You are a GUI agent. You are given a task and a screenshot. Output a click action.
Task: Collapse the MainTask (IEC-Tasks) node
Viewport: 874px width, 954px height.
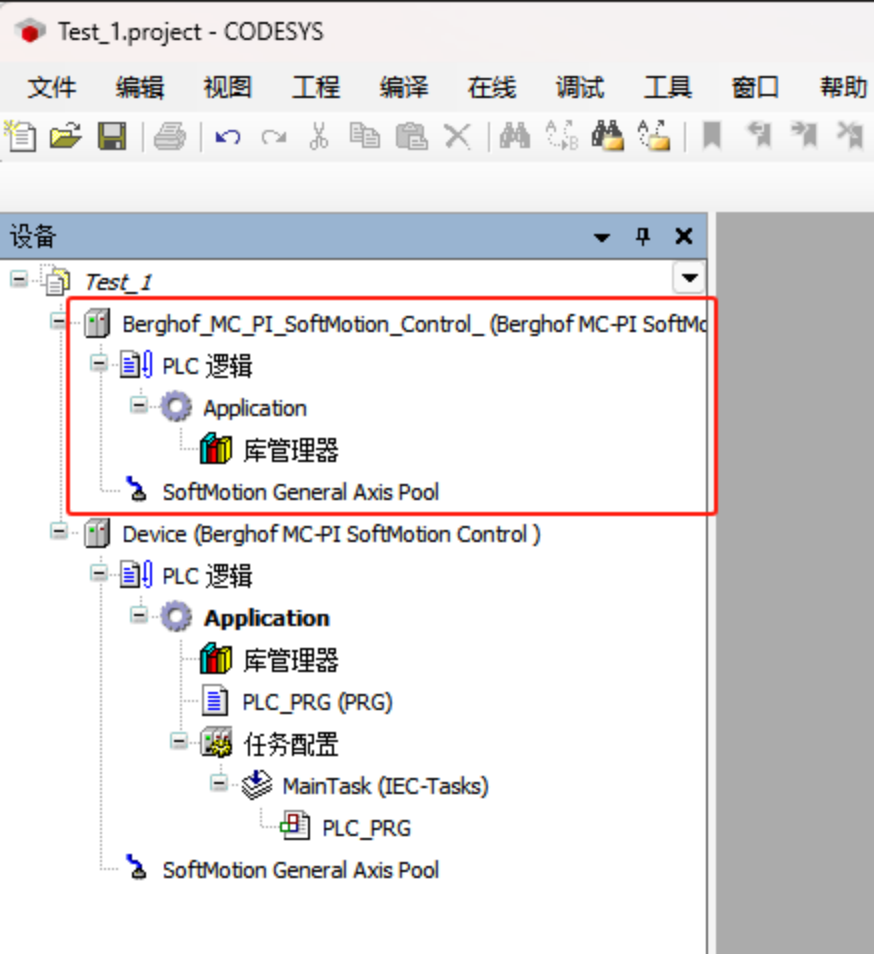(219, 783)
